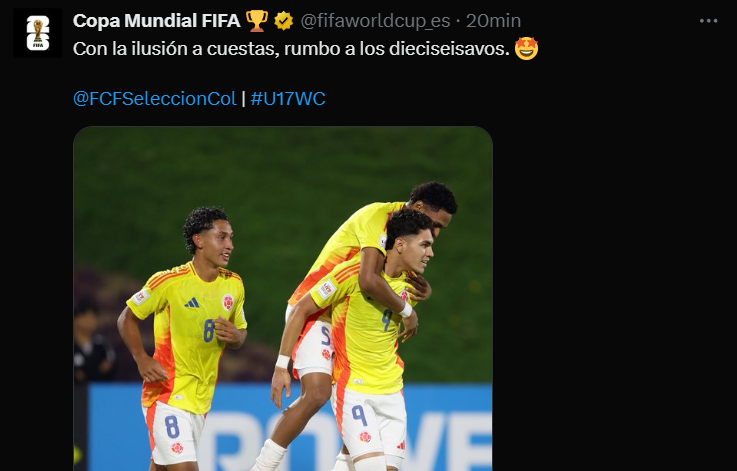
Task: Click the number 8 on white shorts
Action: coord(172,427)
